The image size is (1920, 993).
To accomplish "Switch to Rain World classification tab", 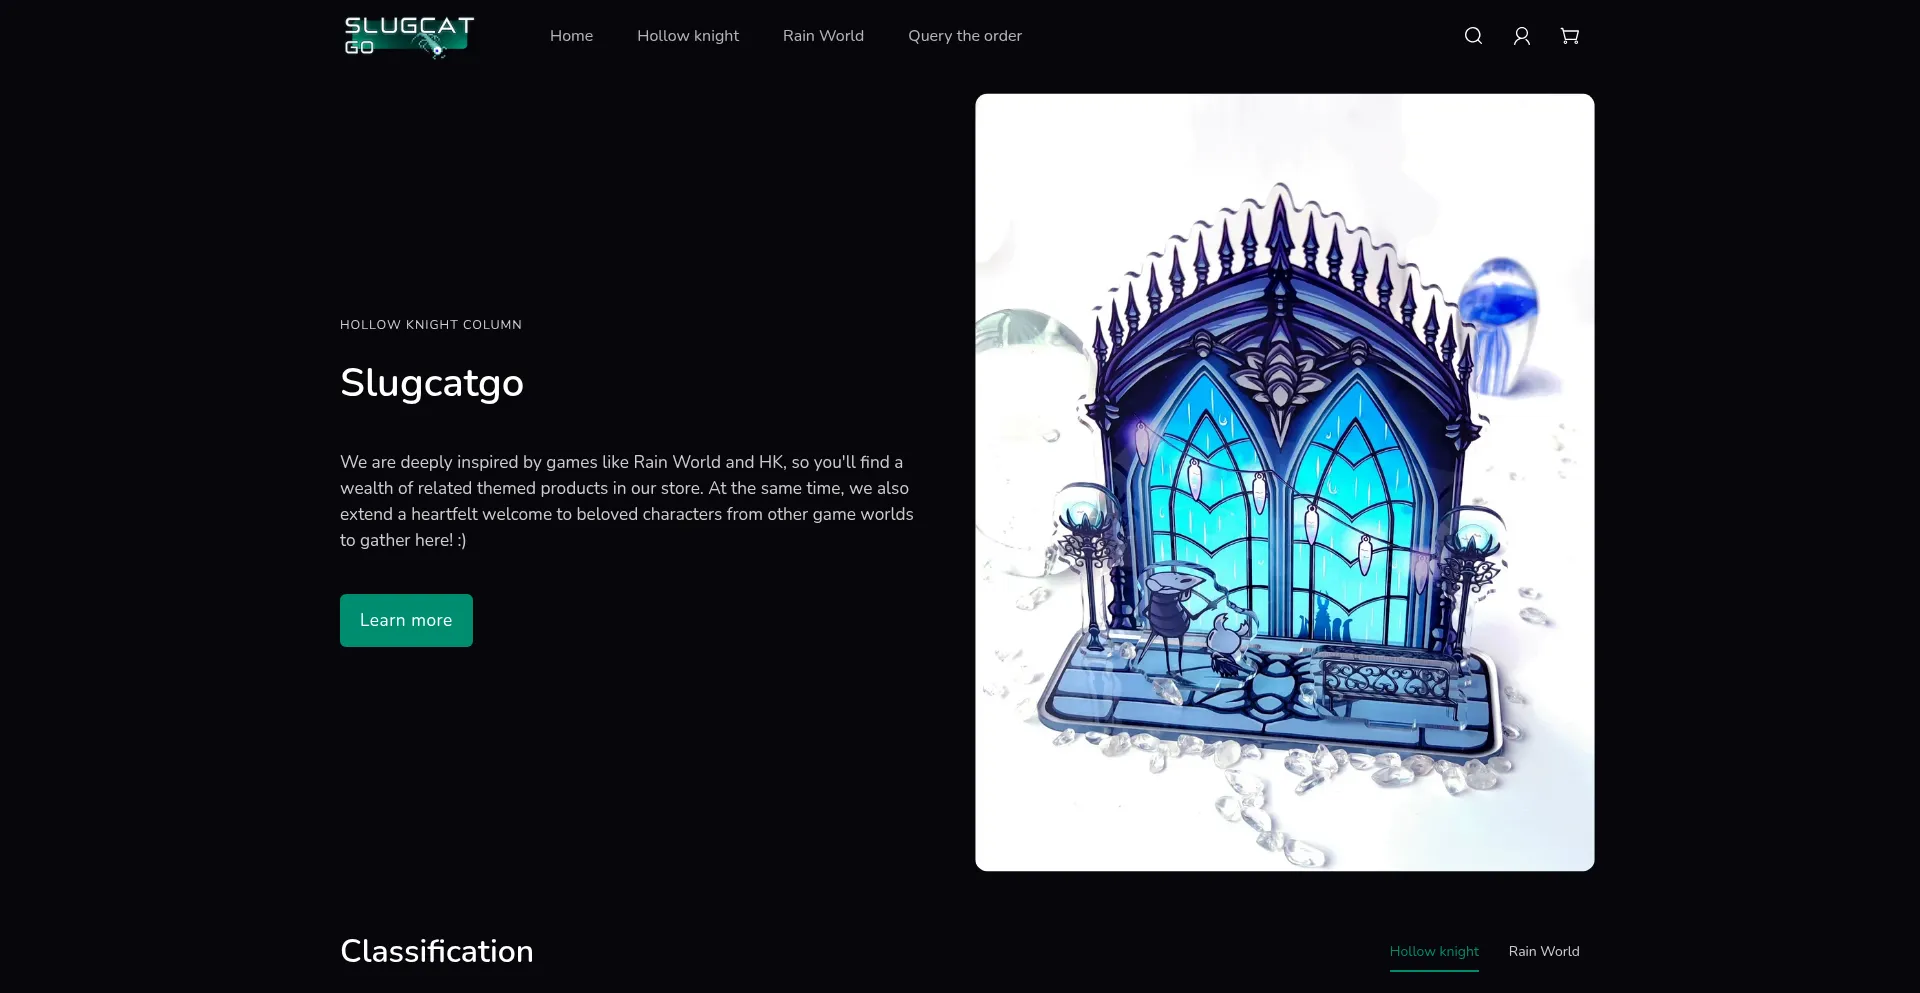I will pos(1543,951).
